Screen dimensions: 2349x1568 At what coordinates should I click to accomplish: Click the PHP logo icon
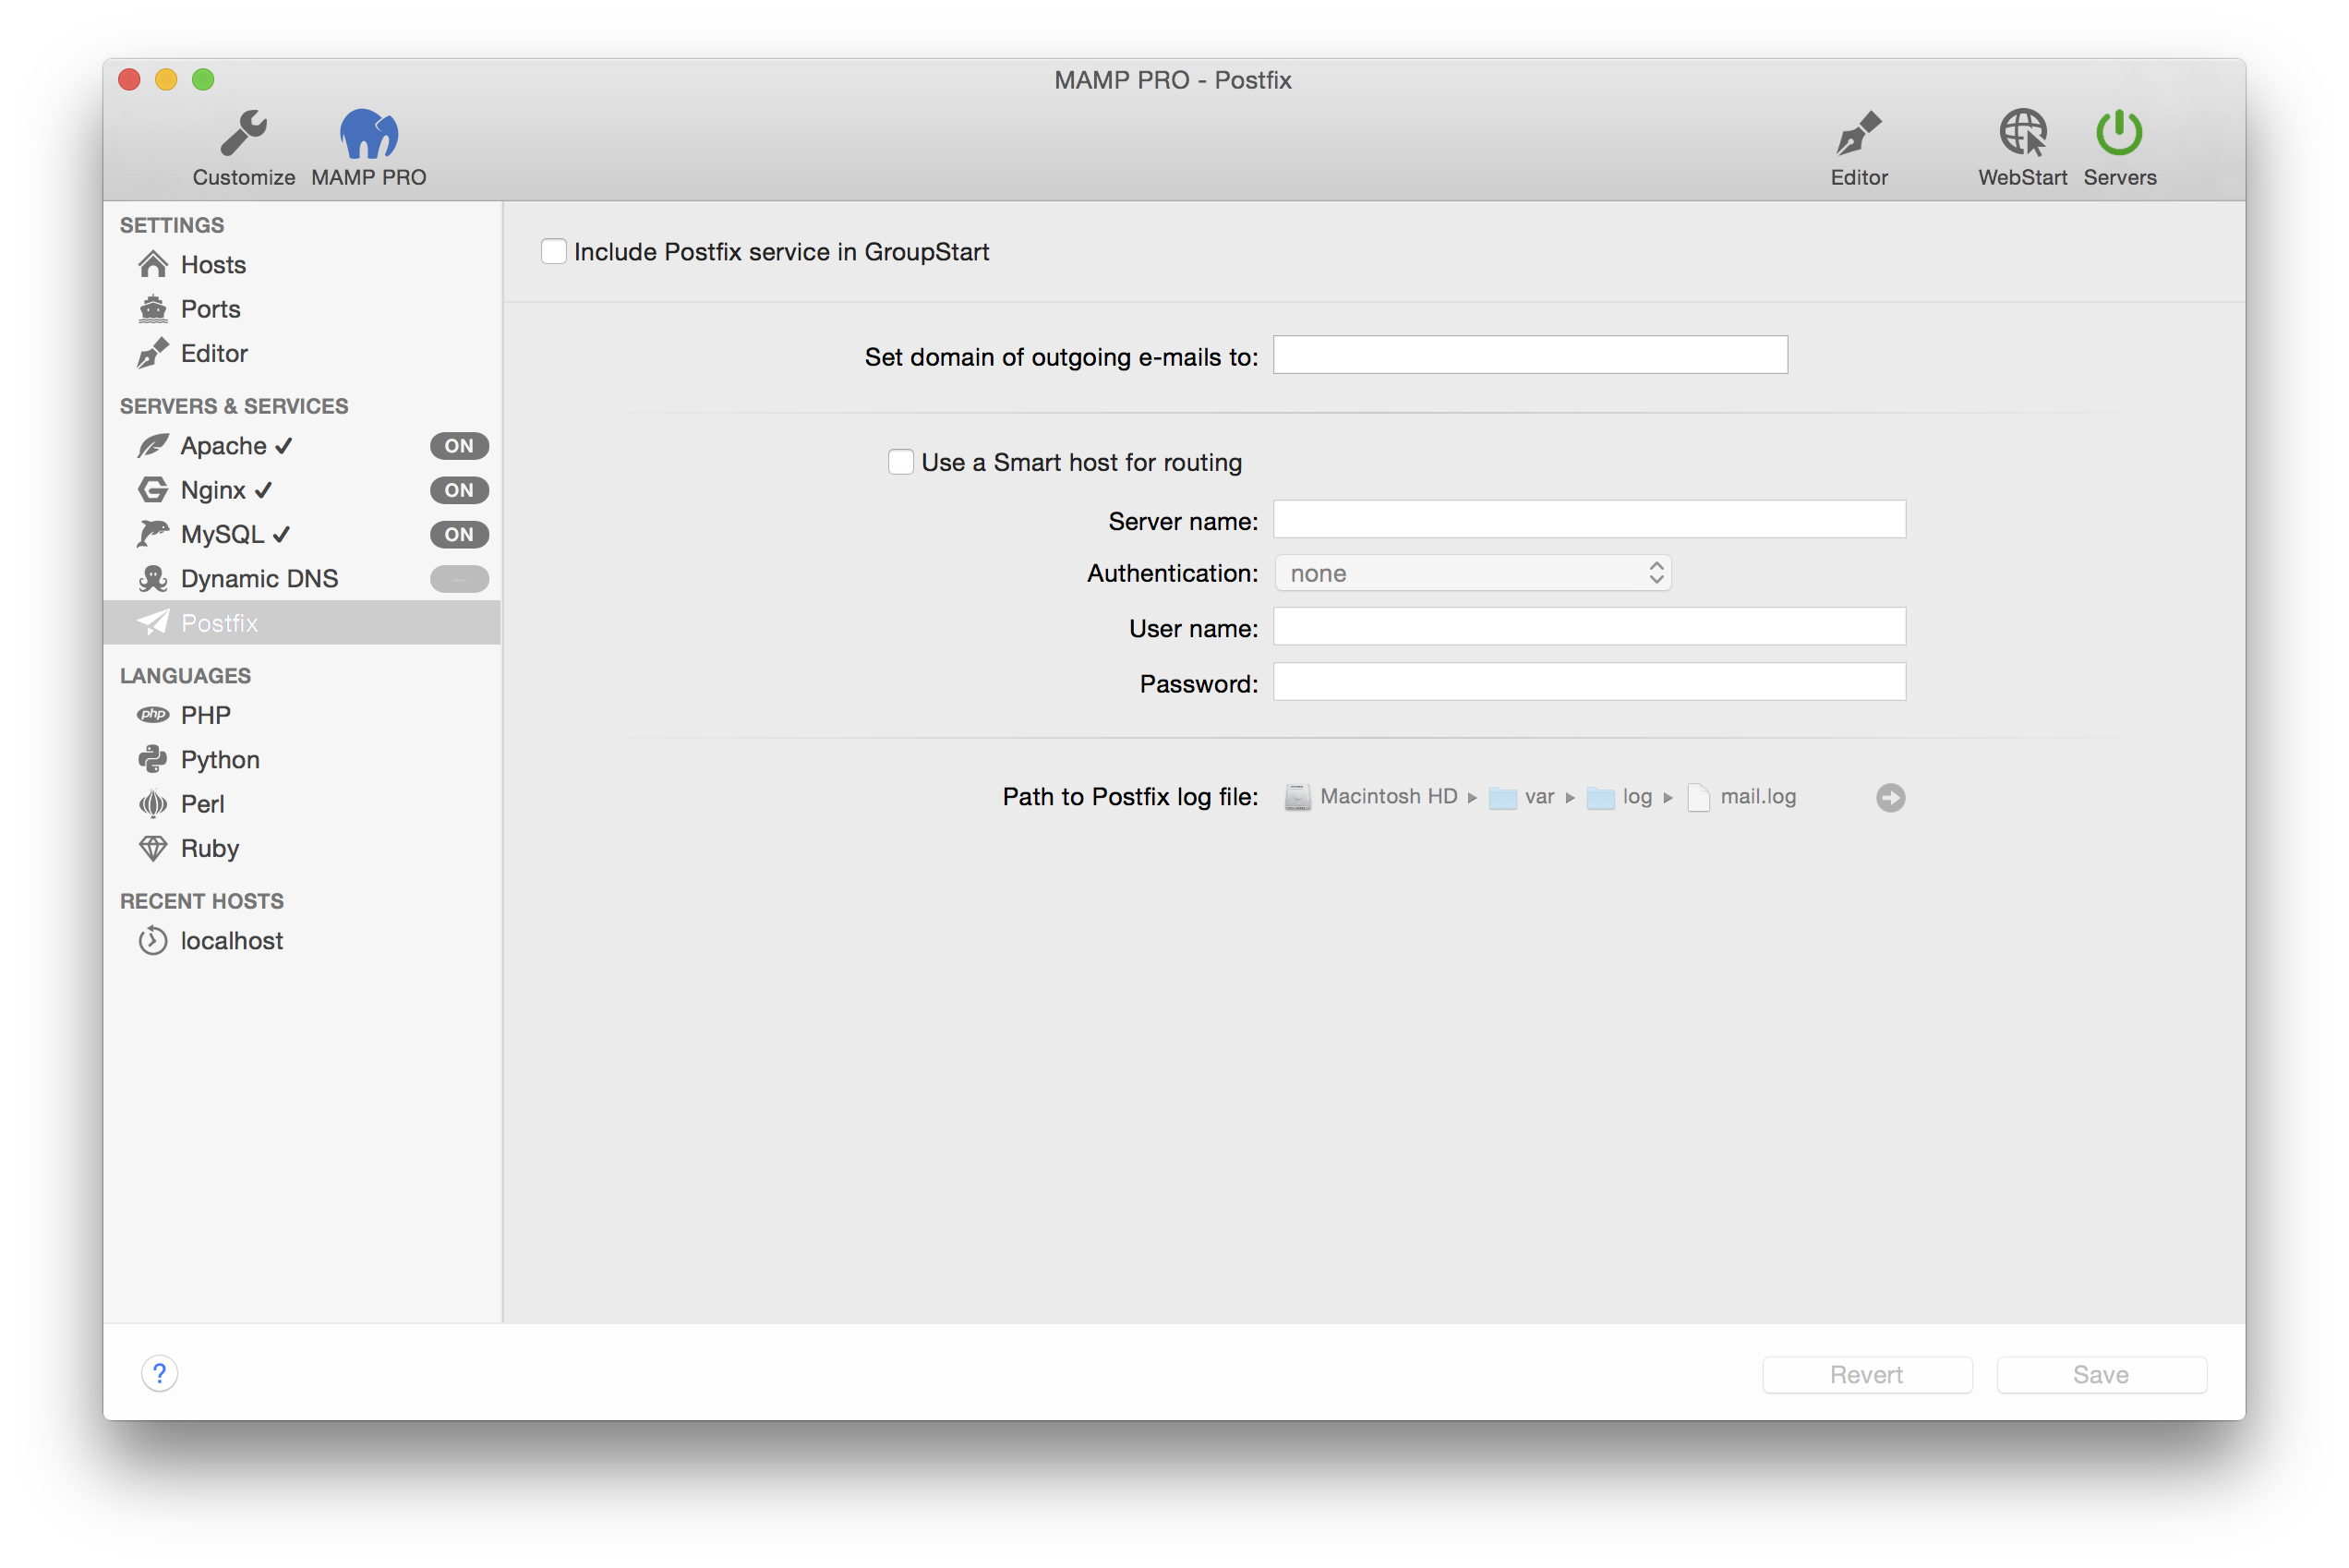click(x=153, y=714)
